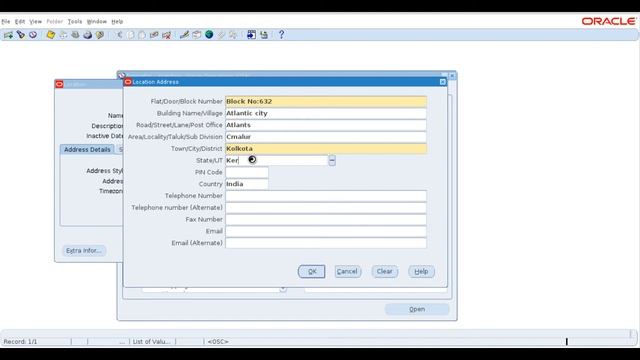
Task: Open the State/UT list of values button
Action: pos(332,160)
